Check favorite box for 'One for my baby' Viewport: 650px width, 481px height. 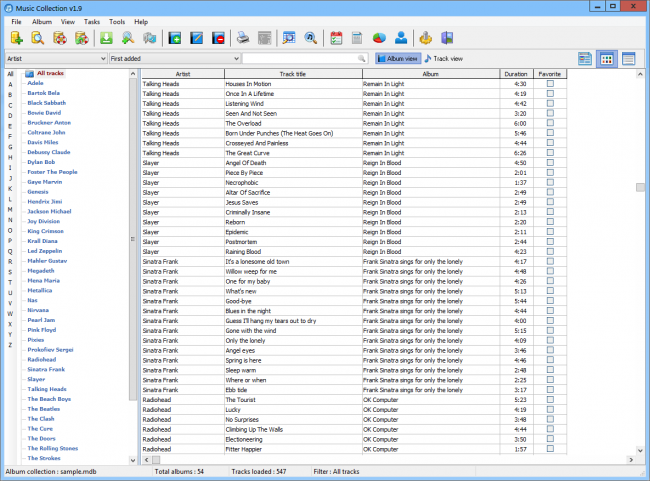point(550,281)
